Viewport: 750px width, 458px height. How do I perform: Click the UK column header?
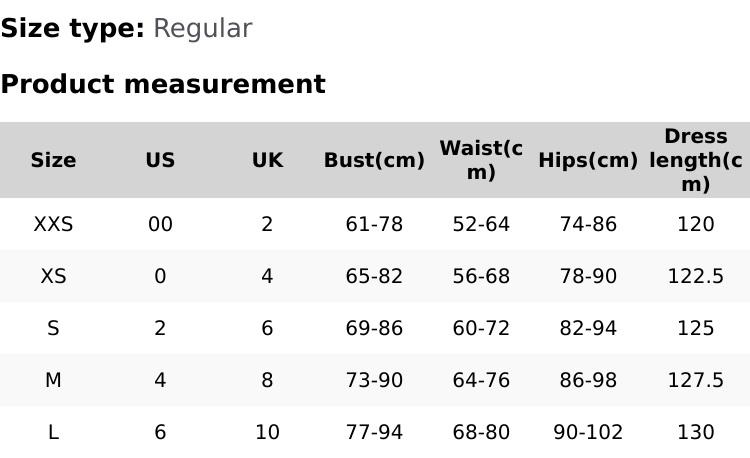(x=267, y=160)
